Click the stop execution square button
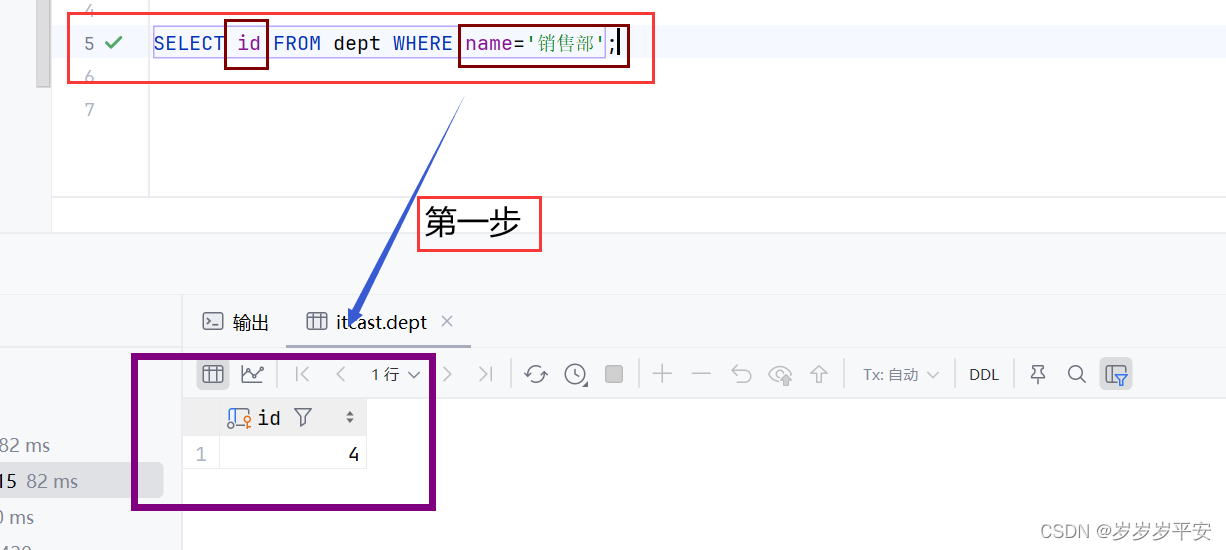The width and height of the screenshot is (1226, 550). [x=614, y=374]
